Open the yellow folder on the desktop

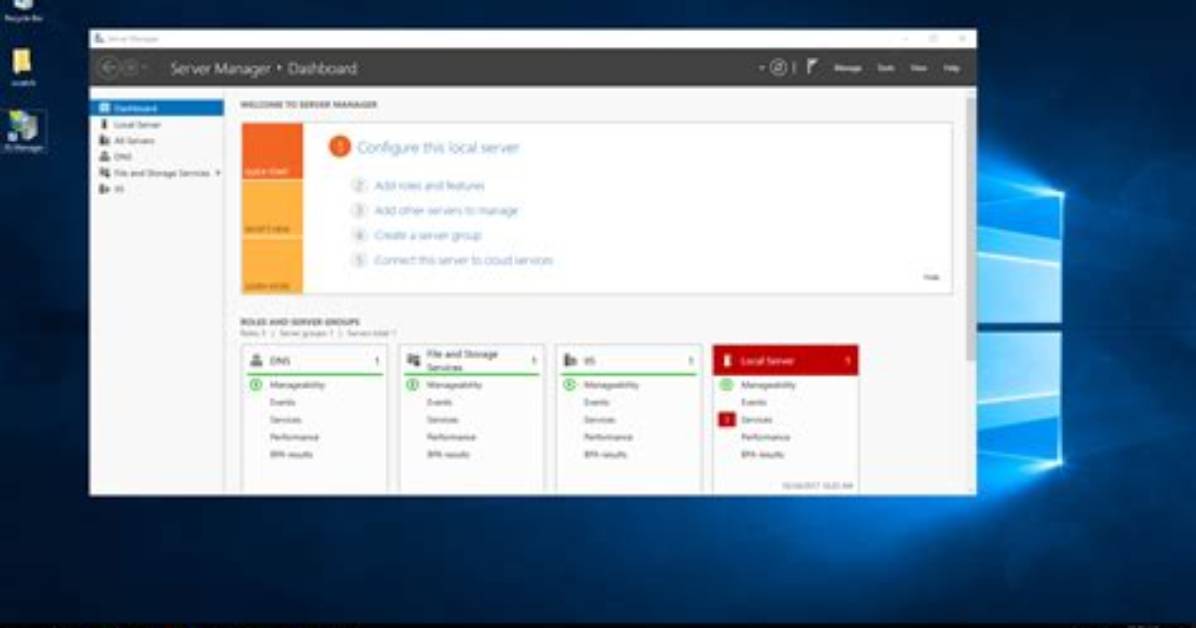pyautogui.click(x=23, y=66)
